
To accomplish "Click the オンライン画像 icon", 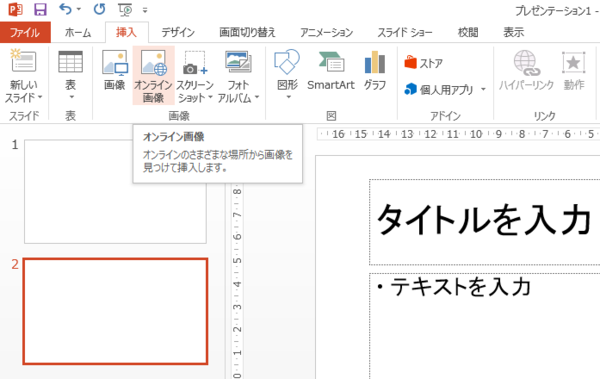I will coord(153,62).
